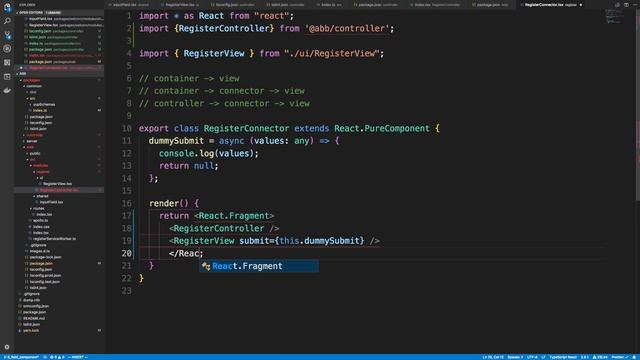Click the LF end-of-line indicator
The width and height of the screenshot is (640, 360).
click(x=543, y=357)
